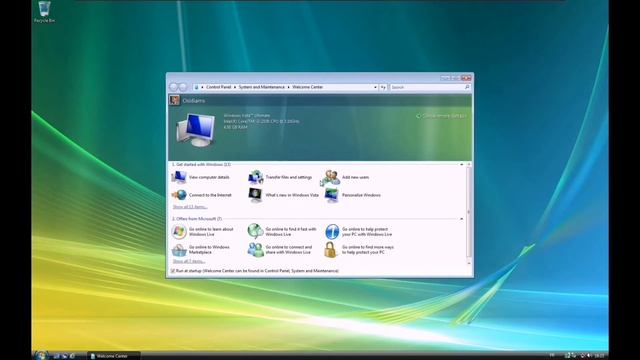Open the Personalize Windows icon

pyautogui.click(x=331, y=195)
